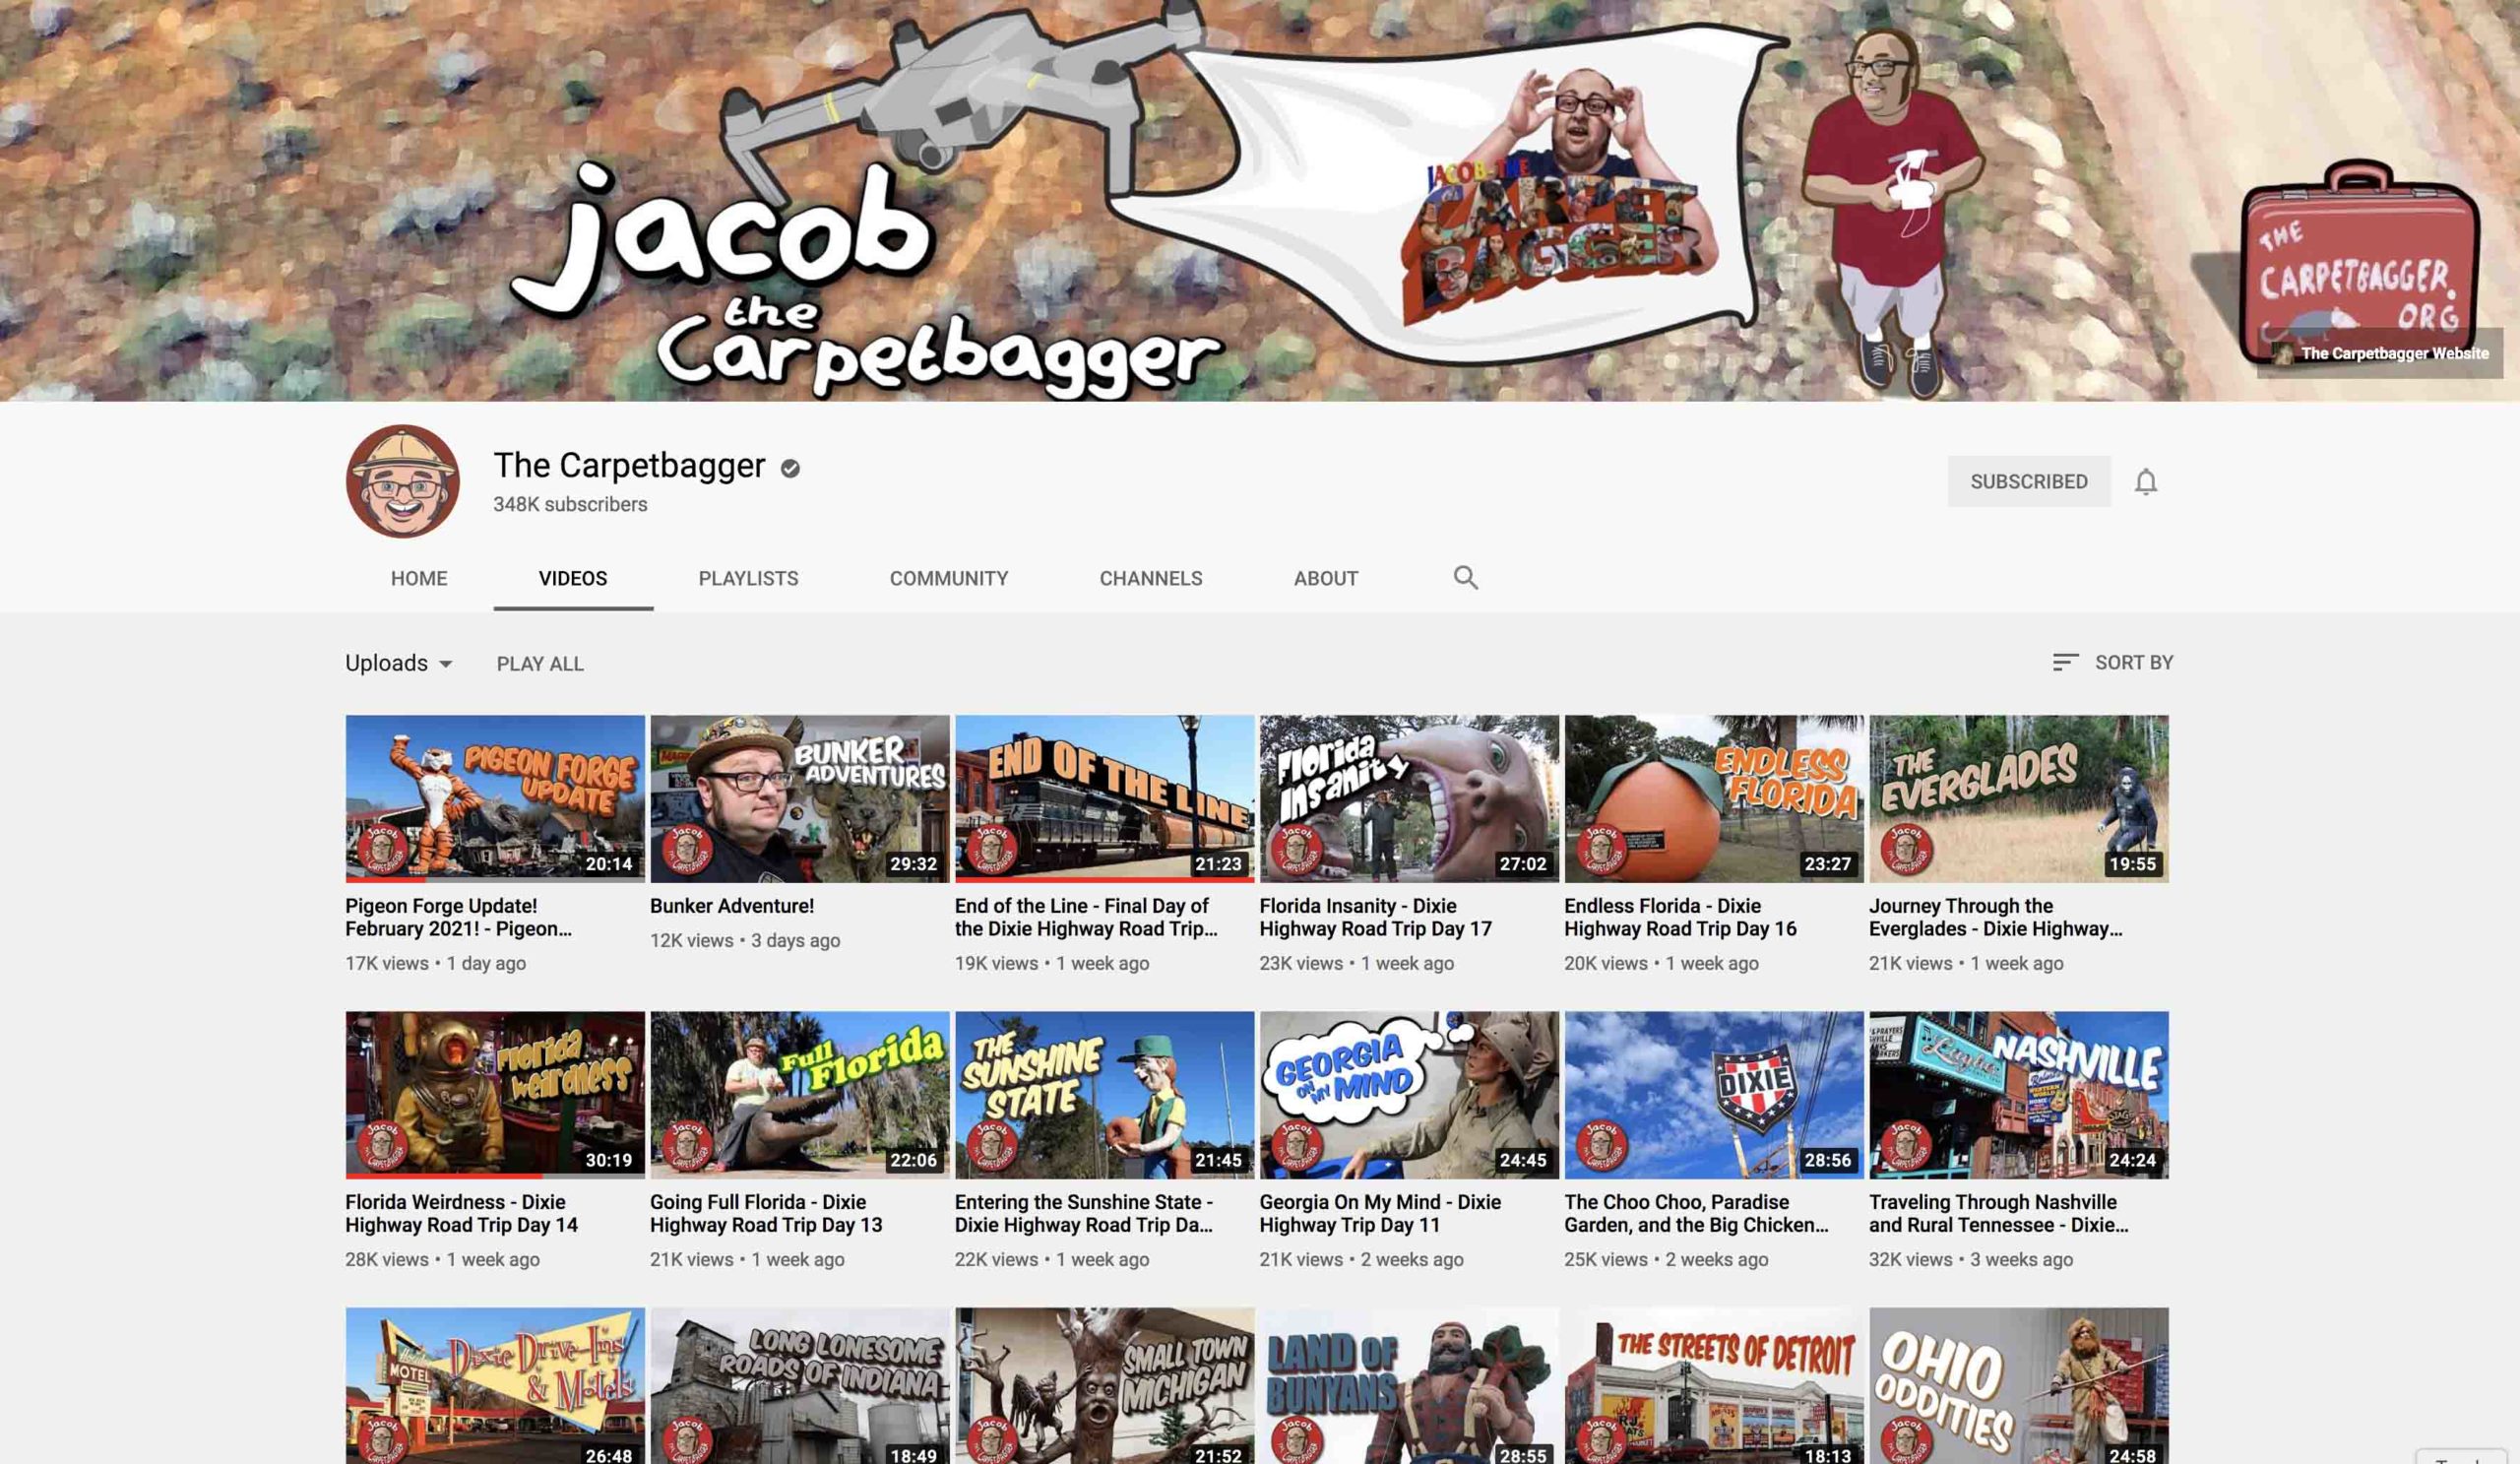Click the 20:14 duration badge

pos(609,864)
